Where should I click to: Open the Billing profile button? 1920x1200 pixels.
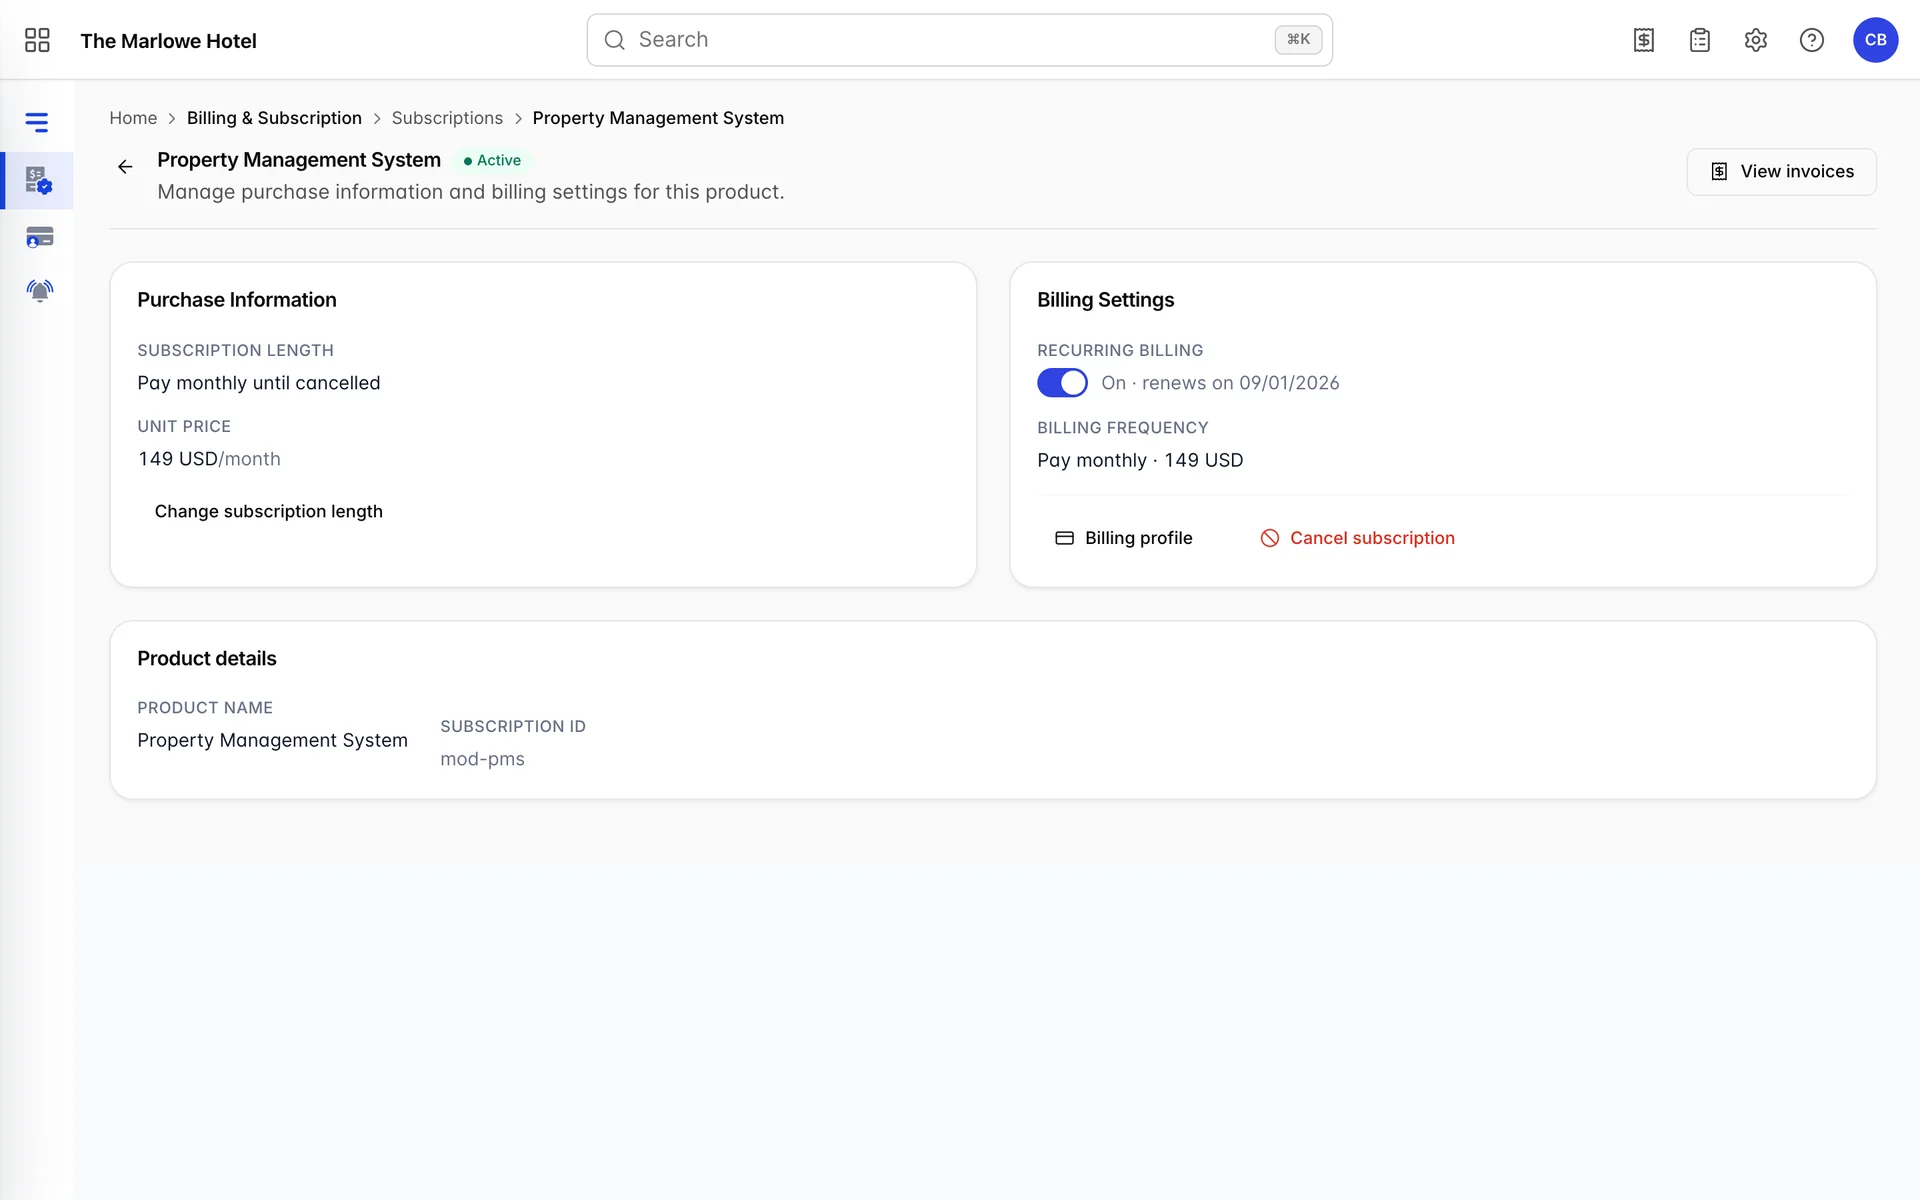pyautogui.click(x=1124, y=538)
